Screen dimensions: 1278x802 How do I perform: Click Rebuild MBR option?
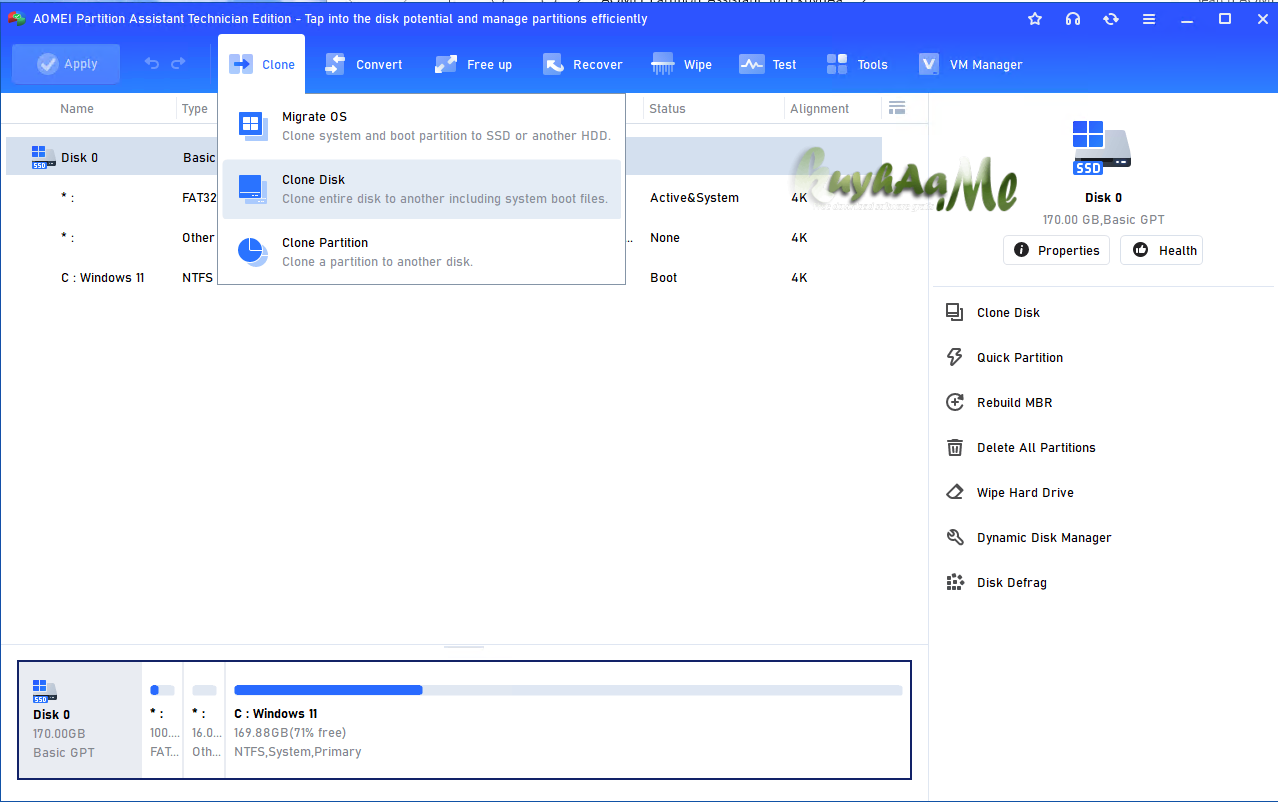[x=1014, y=402]
